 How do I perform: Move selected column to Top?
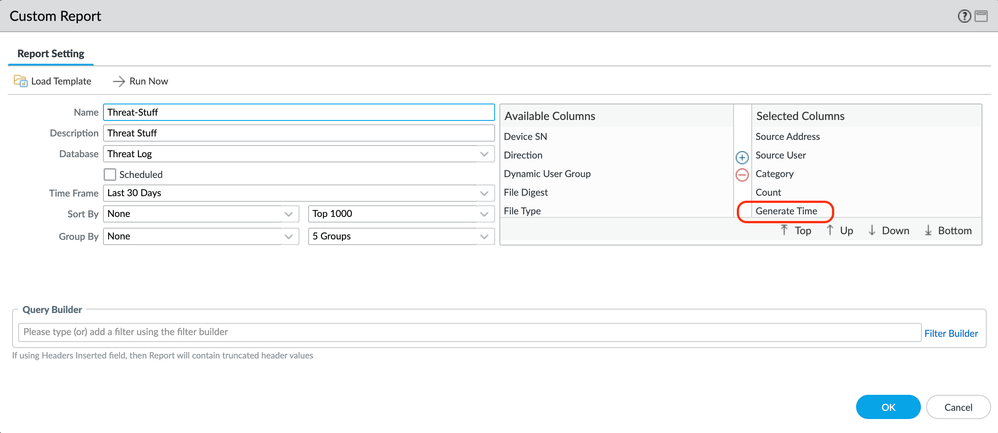pyautogui.click(x=796, y=231)
